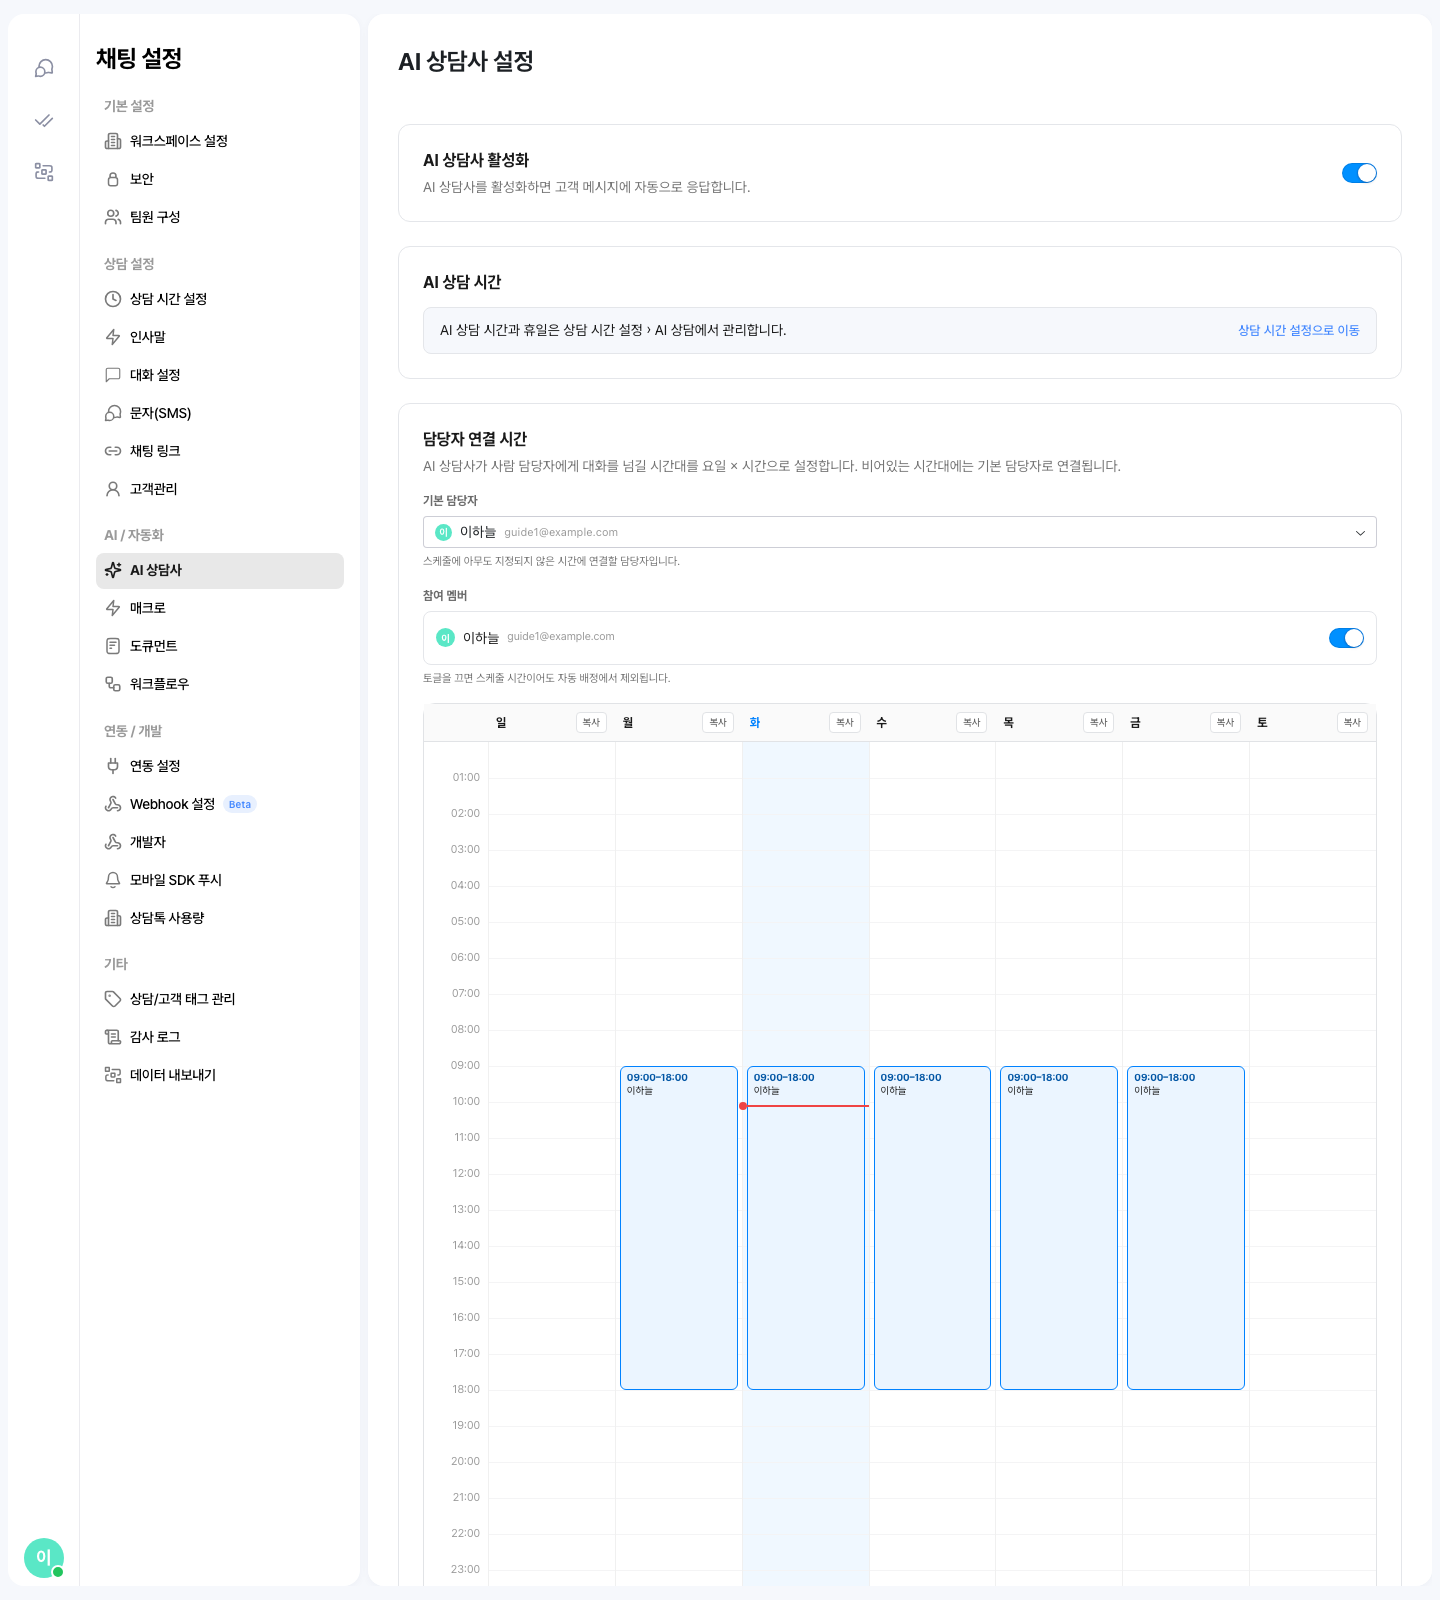Click 복사 button for 수 column

coord(972,722)
